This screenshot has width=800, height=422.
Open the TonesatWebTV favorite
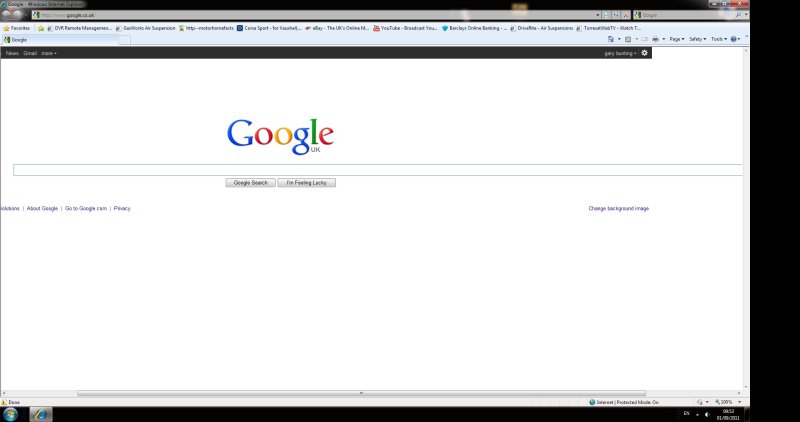pos(609,28)
